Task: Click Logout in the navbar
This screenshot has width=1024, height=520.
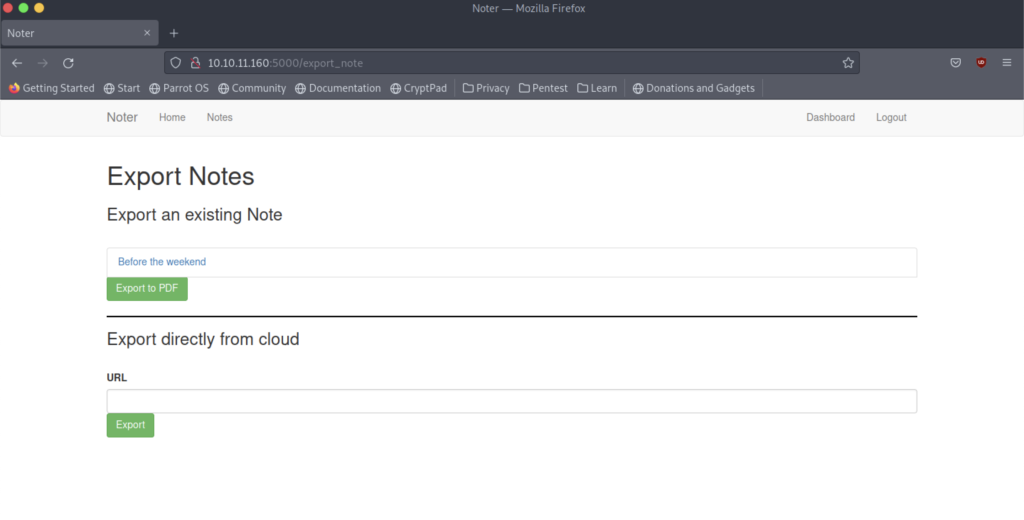Action: coord(891,118)
